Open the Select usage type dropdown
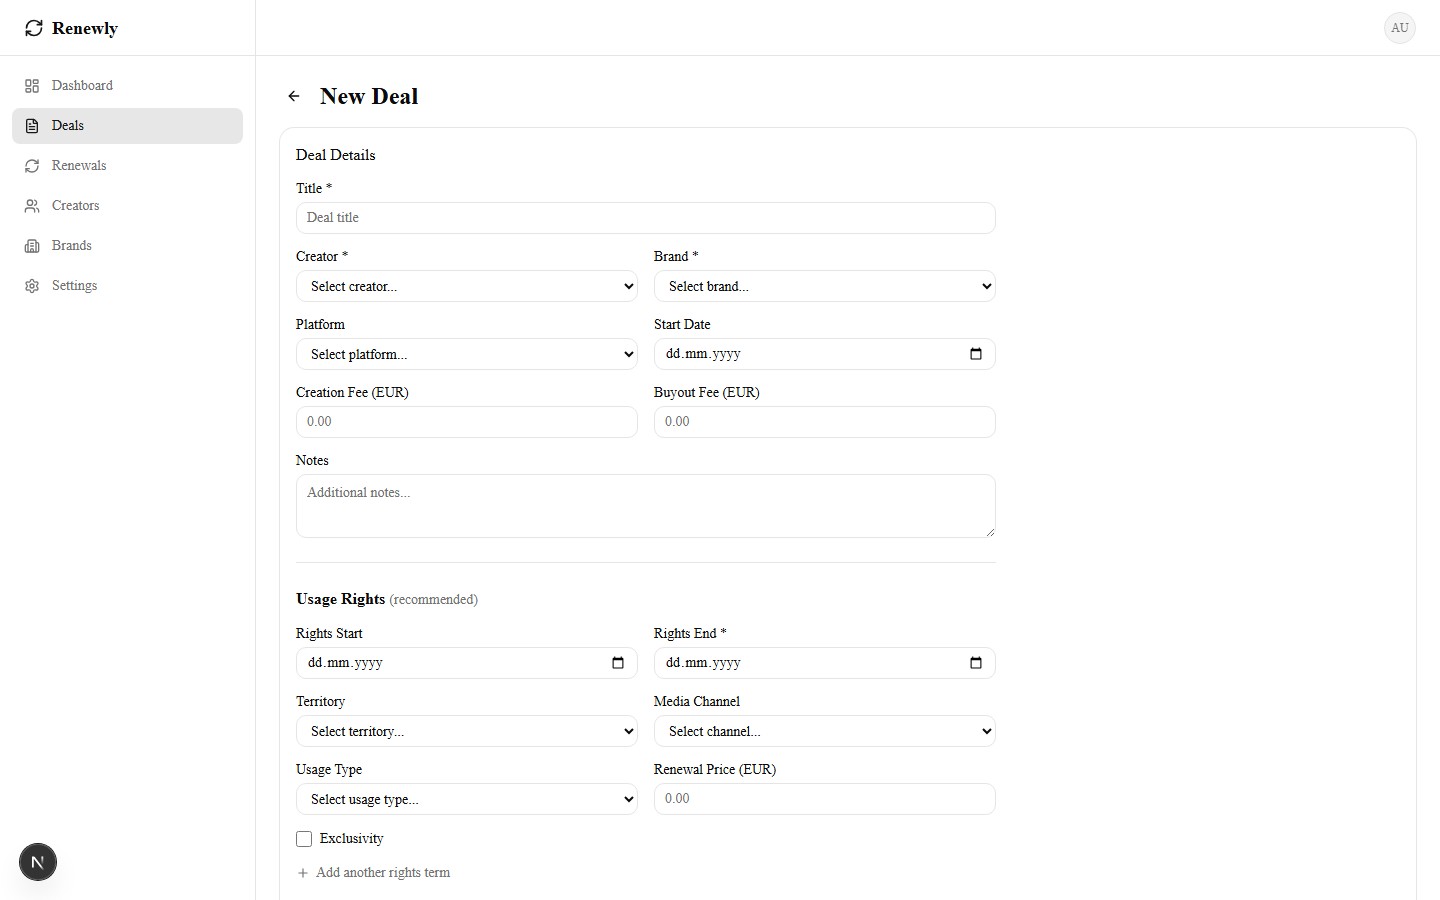 point(466,800)
